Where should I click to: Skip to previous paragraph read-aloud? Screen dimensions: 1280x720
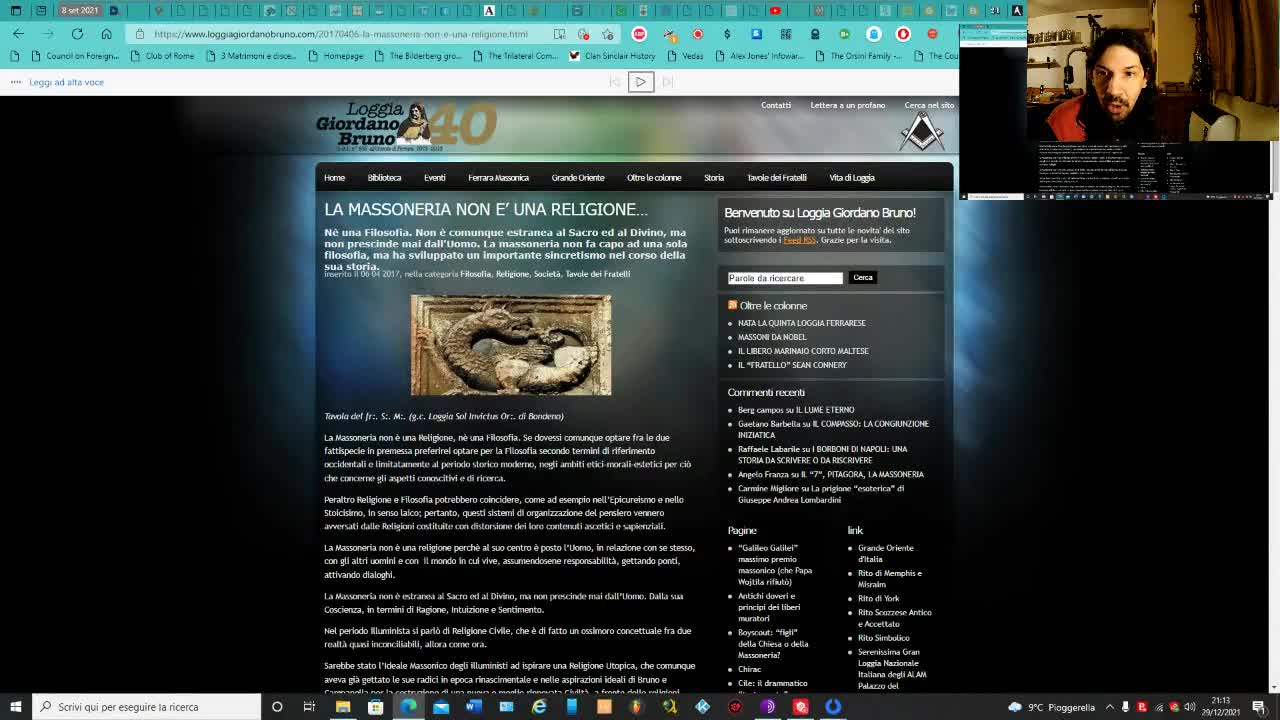615,82
